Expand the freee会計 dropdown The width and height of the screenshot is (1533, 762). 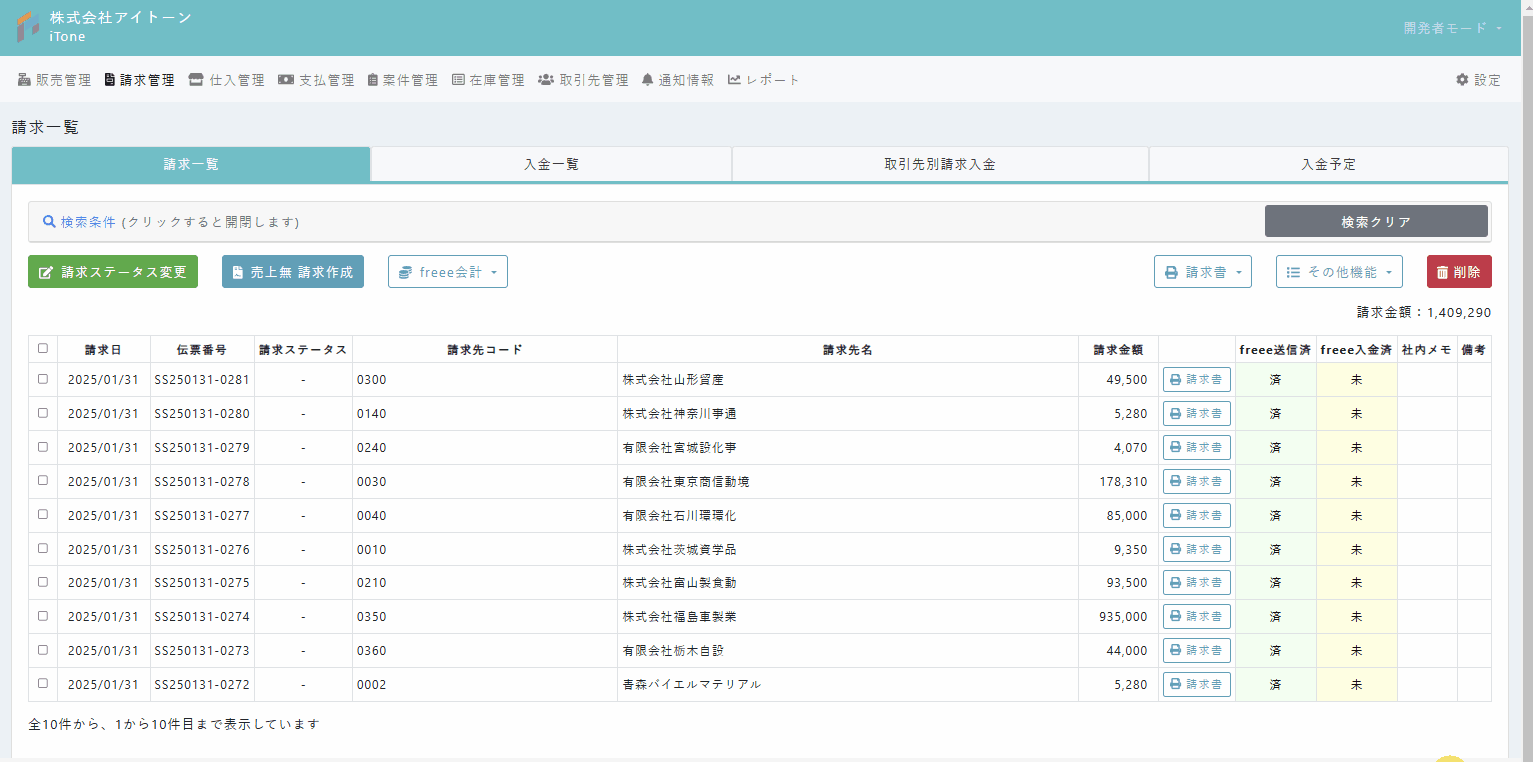[x=447, y=272]
